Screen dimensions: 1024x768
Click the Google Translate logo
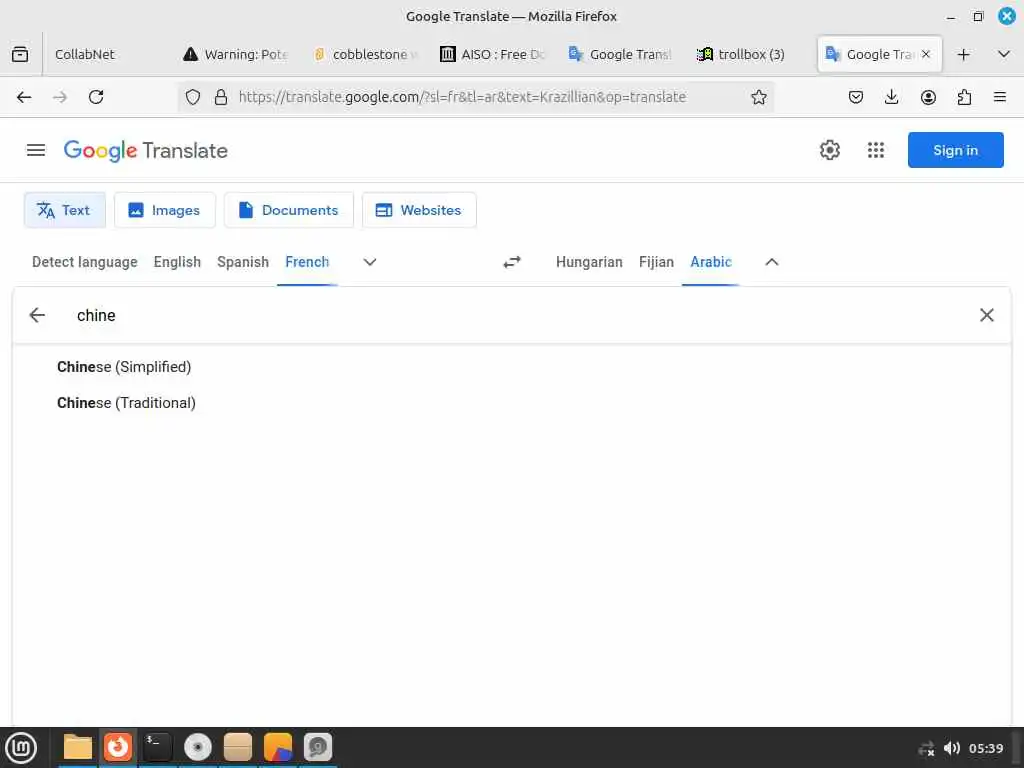[146, 150]
